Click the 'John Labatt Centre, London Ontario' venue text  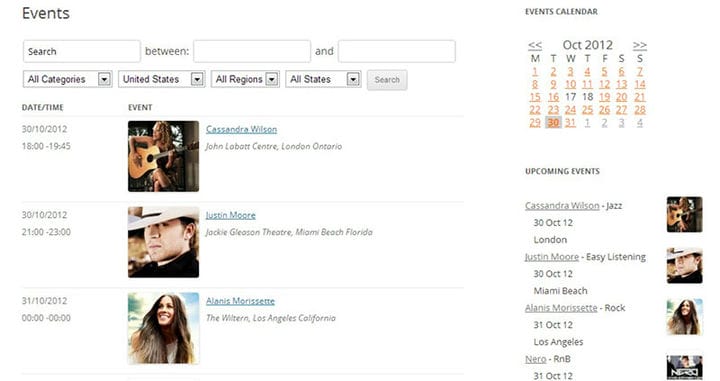pyautogui.click(x=274, y=146)
